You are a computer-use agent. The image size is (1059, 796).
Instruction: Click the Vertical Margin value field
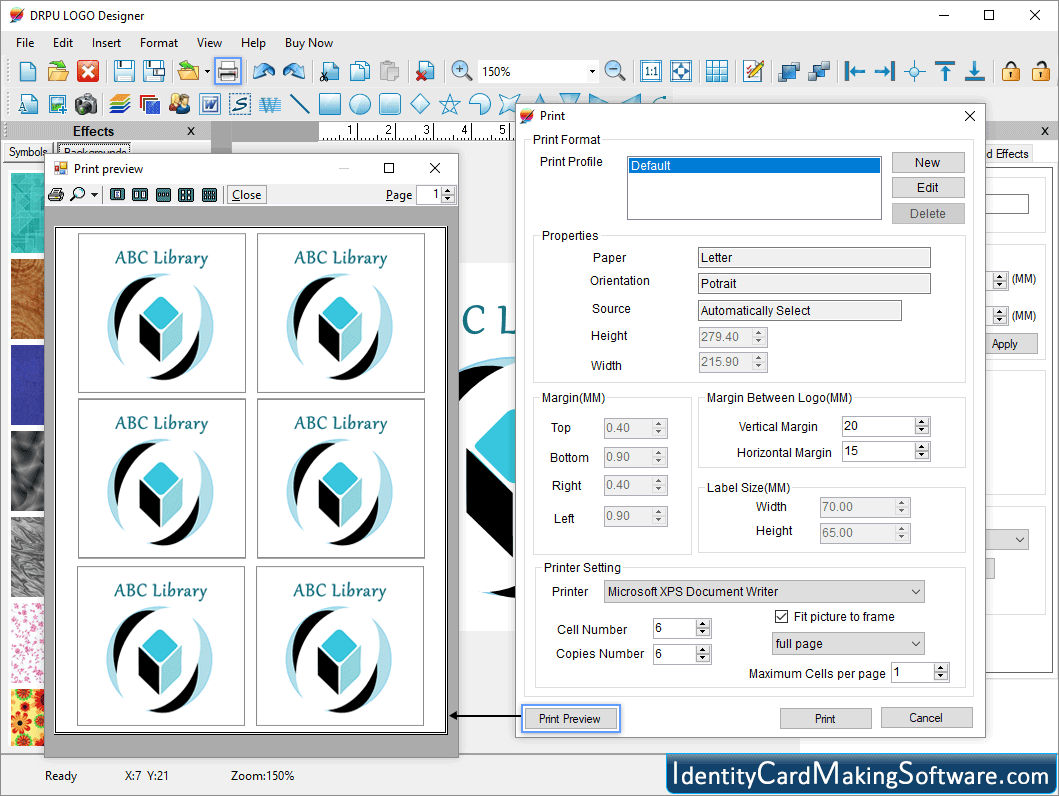pyautogui.click(x=879, y=426)
